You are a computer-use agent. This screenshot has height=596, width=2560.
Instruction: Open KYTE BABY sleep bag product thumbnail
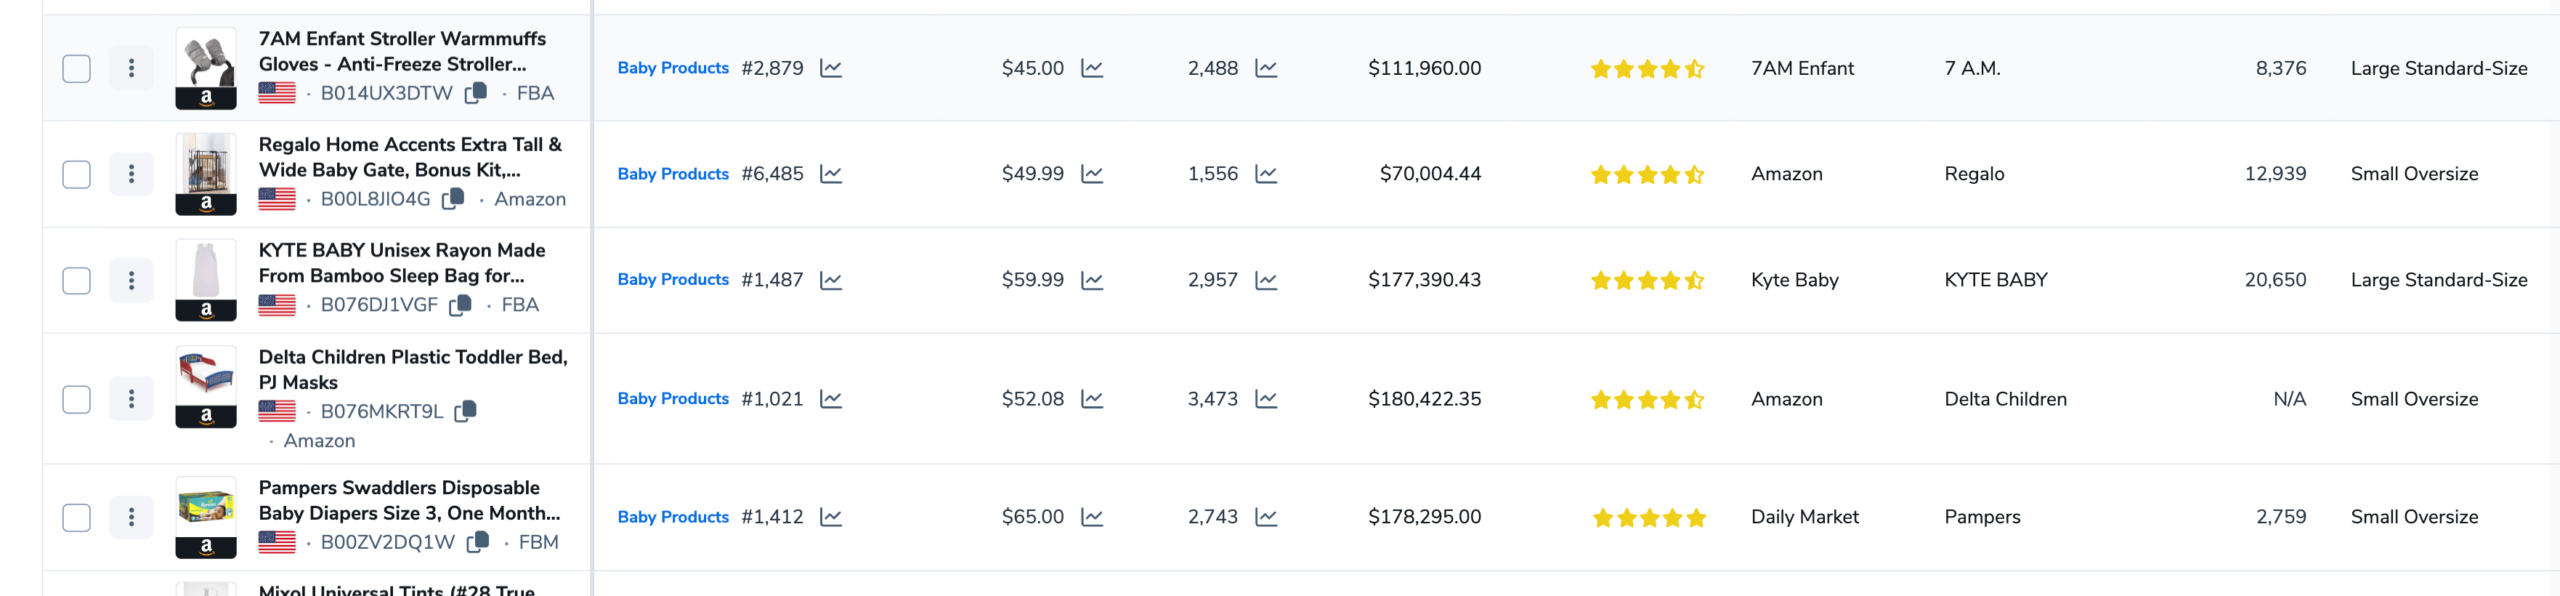[x=206, y=270]
